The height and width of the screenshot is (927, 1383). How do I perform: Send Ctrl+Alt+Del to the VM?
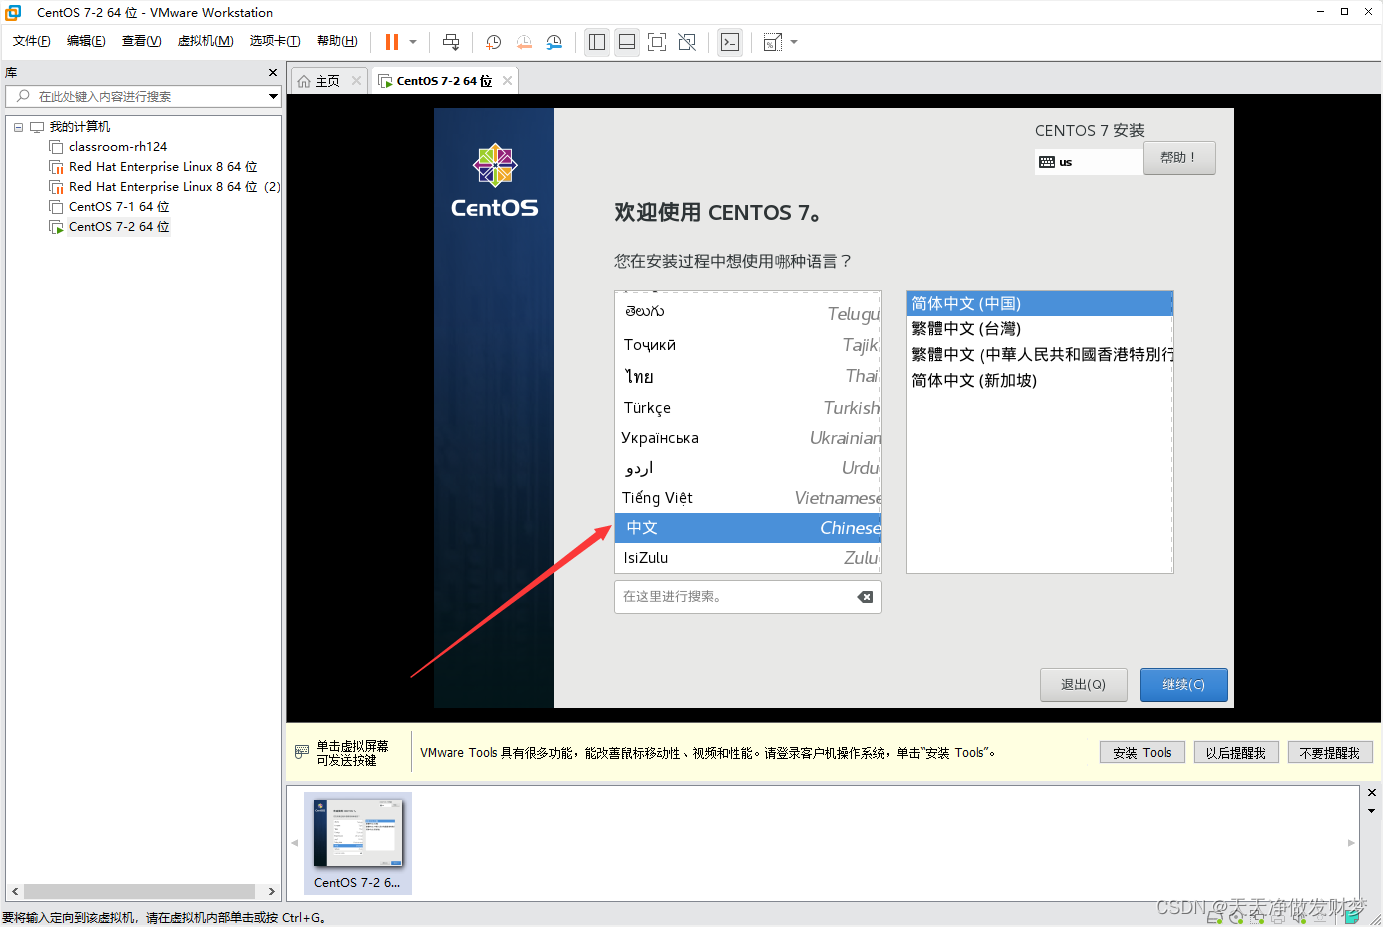point(451,42)
